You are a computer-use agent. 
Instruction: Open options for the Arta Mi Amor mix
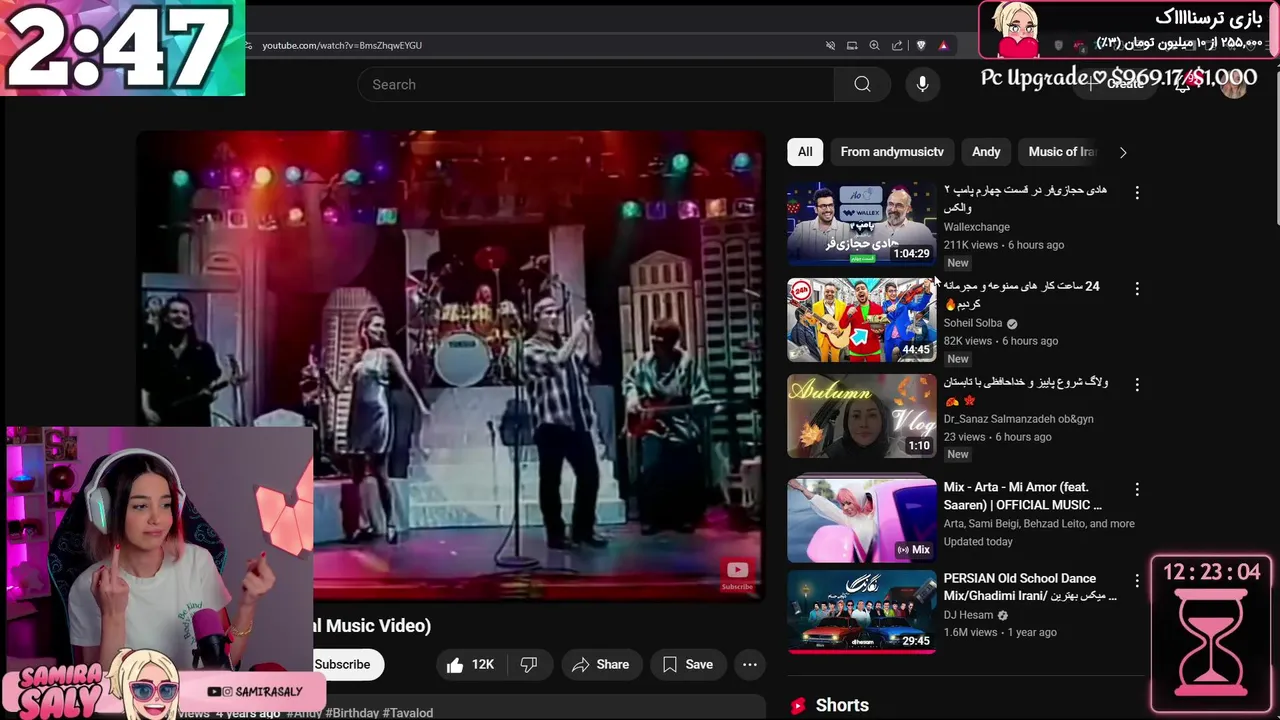click(1137, 489)
